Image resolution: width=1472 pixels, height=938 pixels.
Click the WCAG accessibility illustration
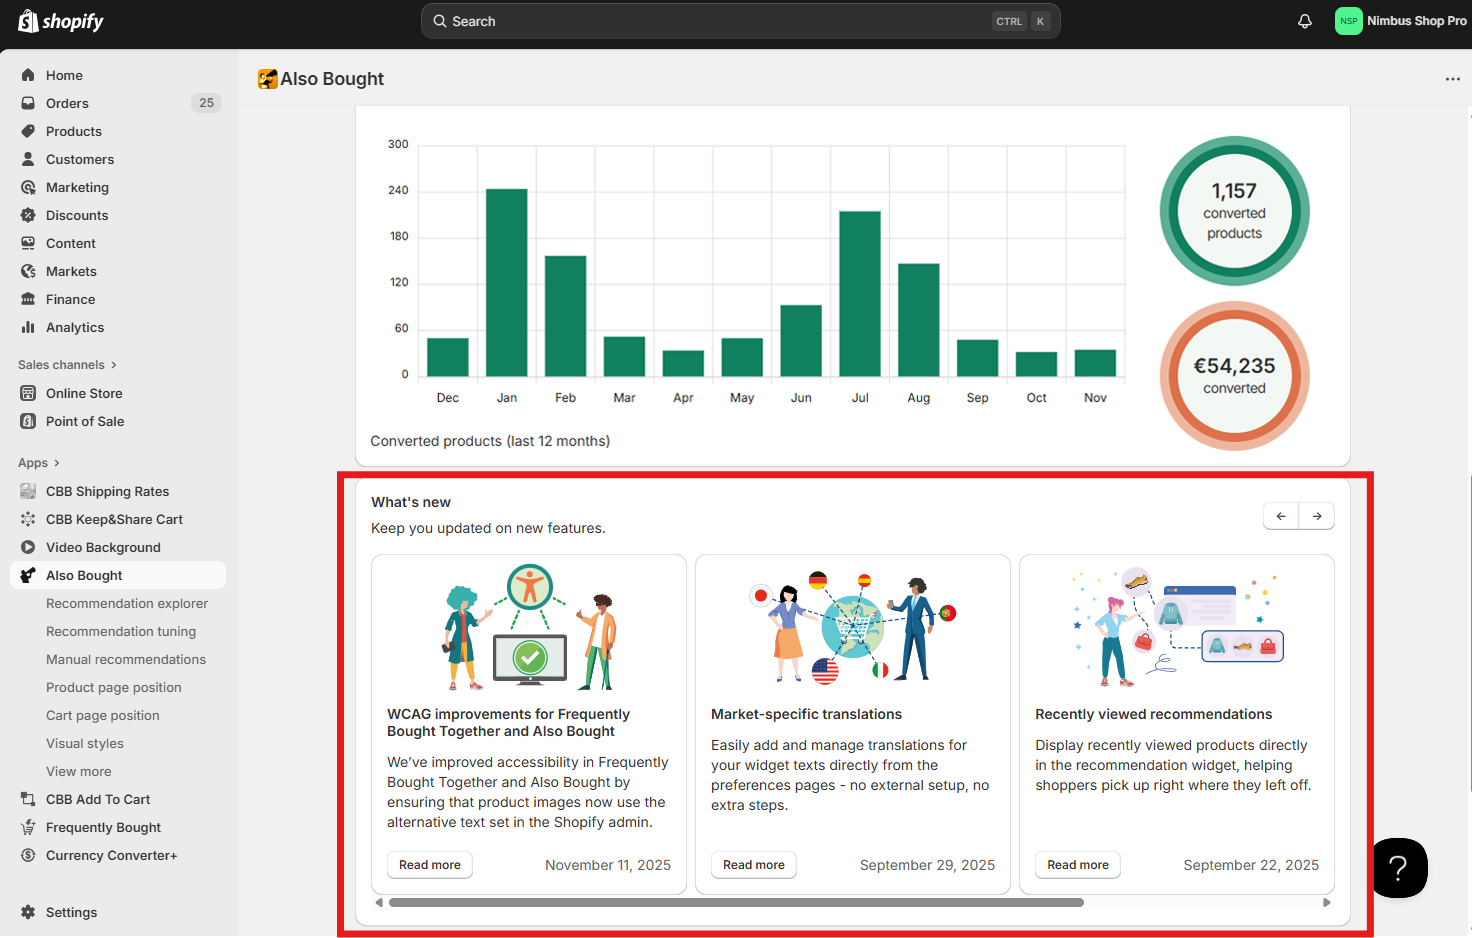click(x=529, y=627)
